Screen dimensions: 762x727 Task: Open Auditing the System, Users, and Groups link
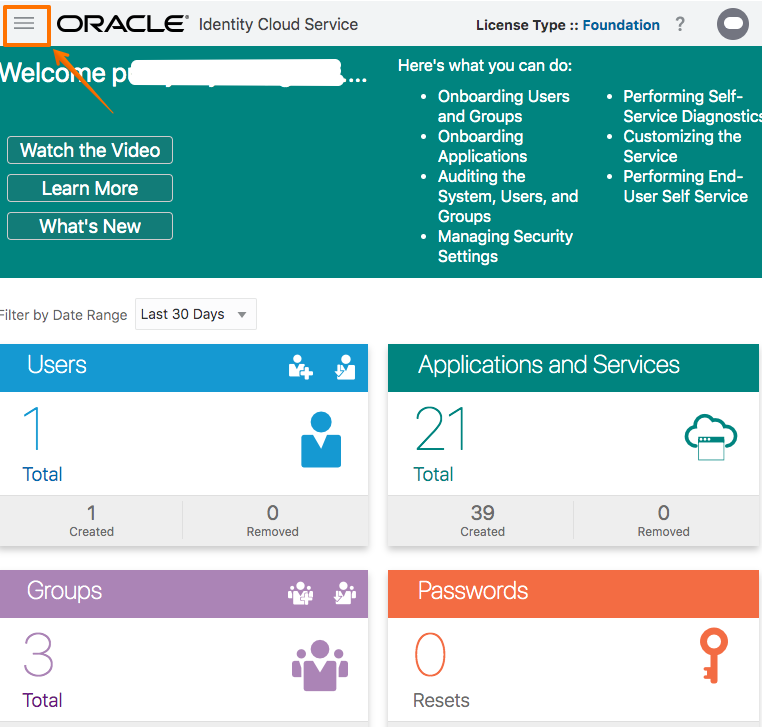pyautogui.click(x=508, y=196)
